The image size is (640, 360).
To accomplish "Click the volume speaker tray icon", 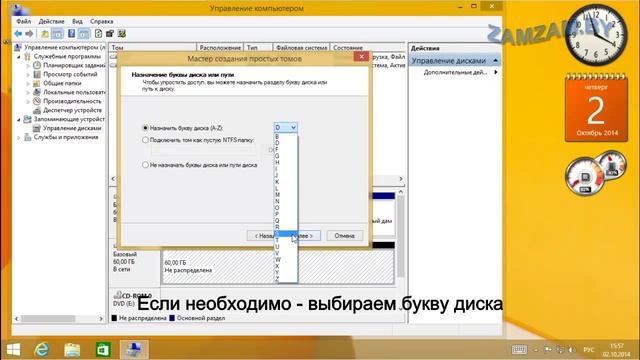I will pyautogui.click(x=571, y=350).
